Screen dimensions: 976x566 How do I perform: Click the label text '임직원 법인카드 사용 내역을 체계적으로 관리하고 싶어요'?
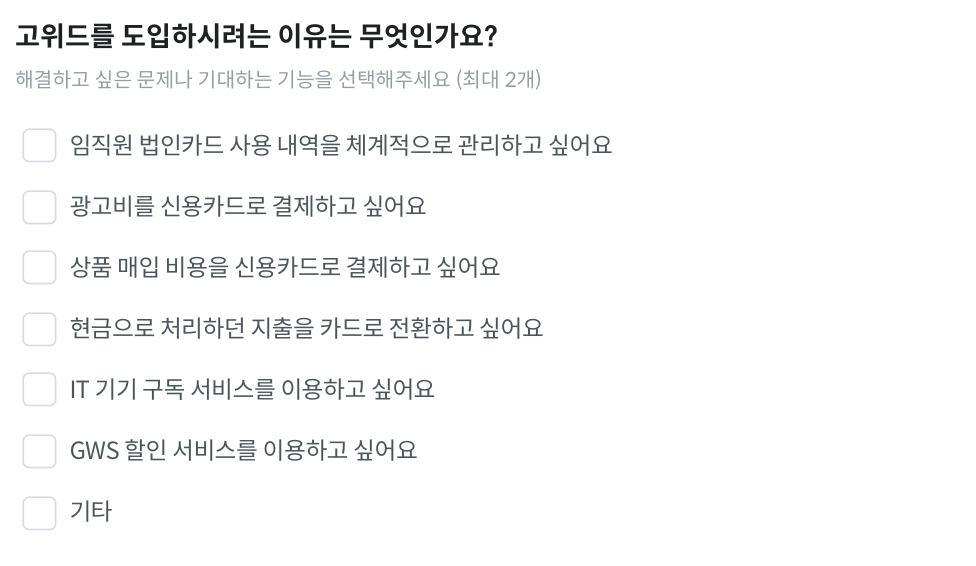pos(340,145)
